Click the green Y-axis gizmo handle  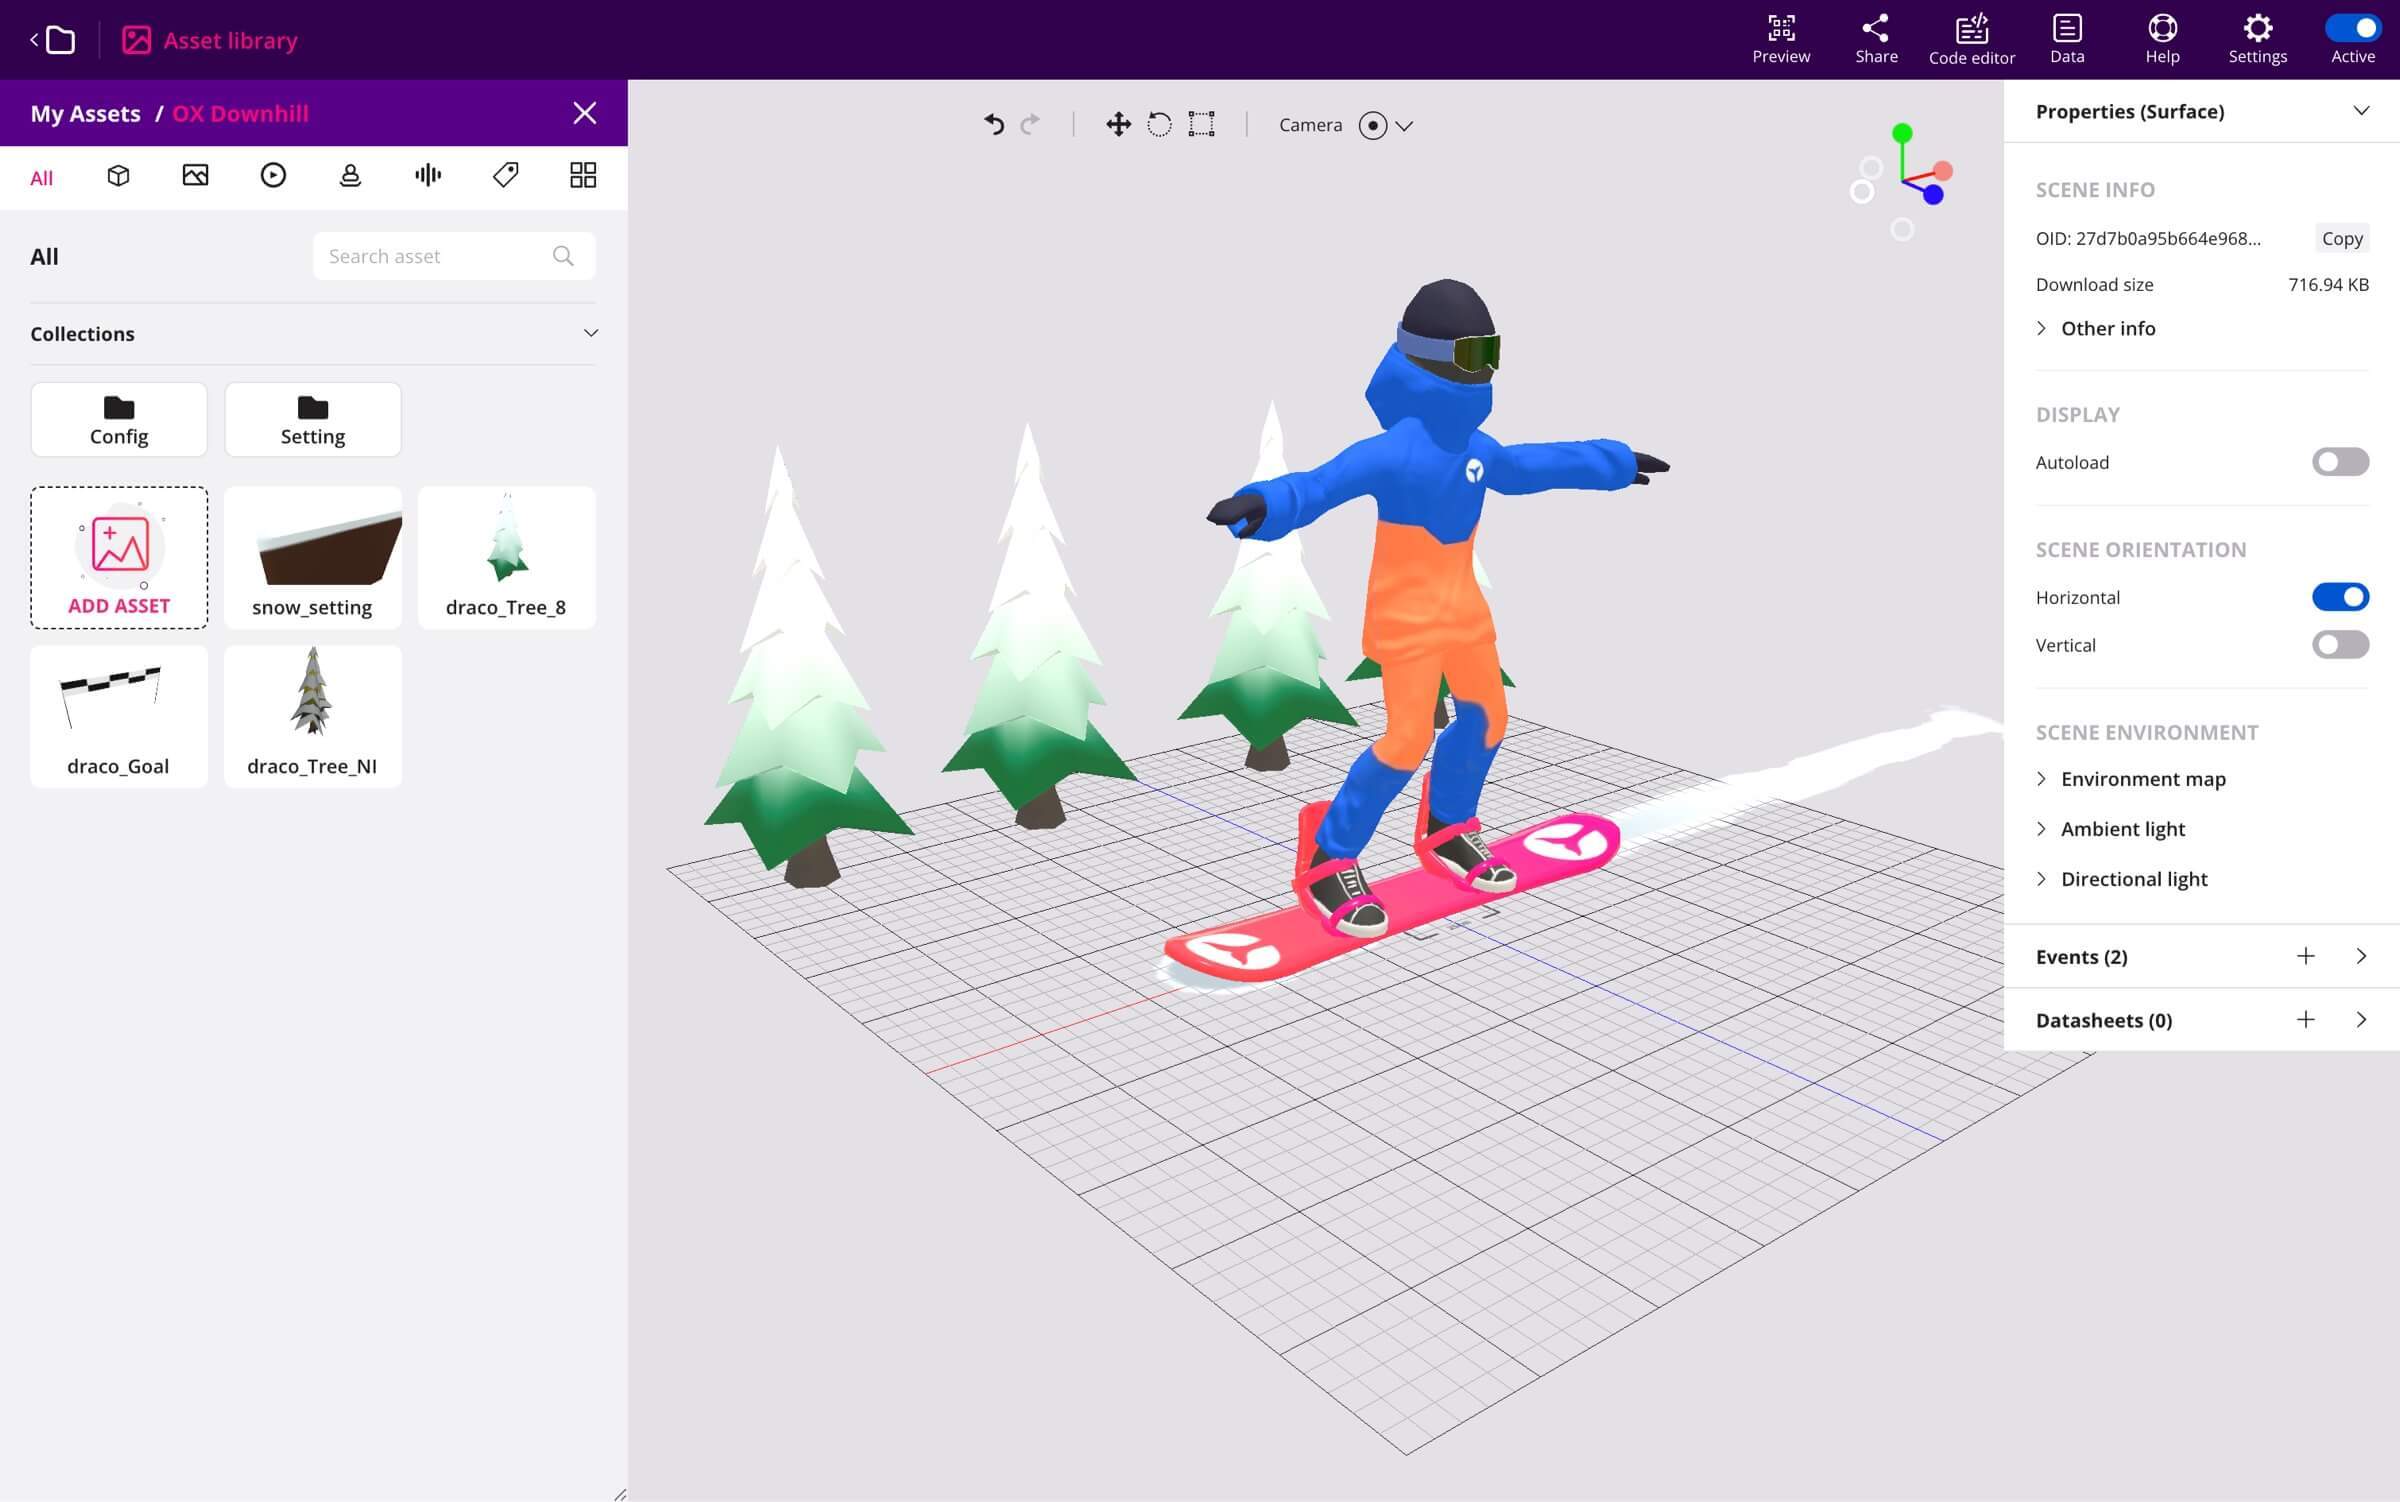(x=1902, y=133)
